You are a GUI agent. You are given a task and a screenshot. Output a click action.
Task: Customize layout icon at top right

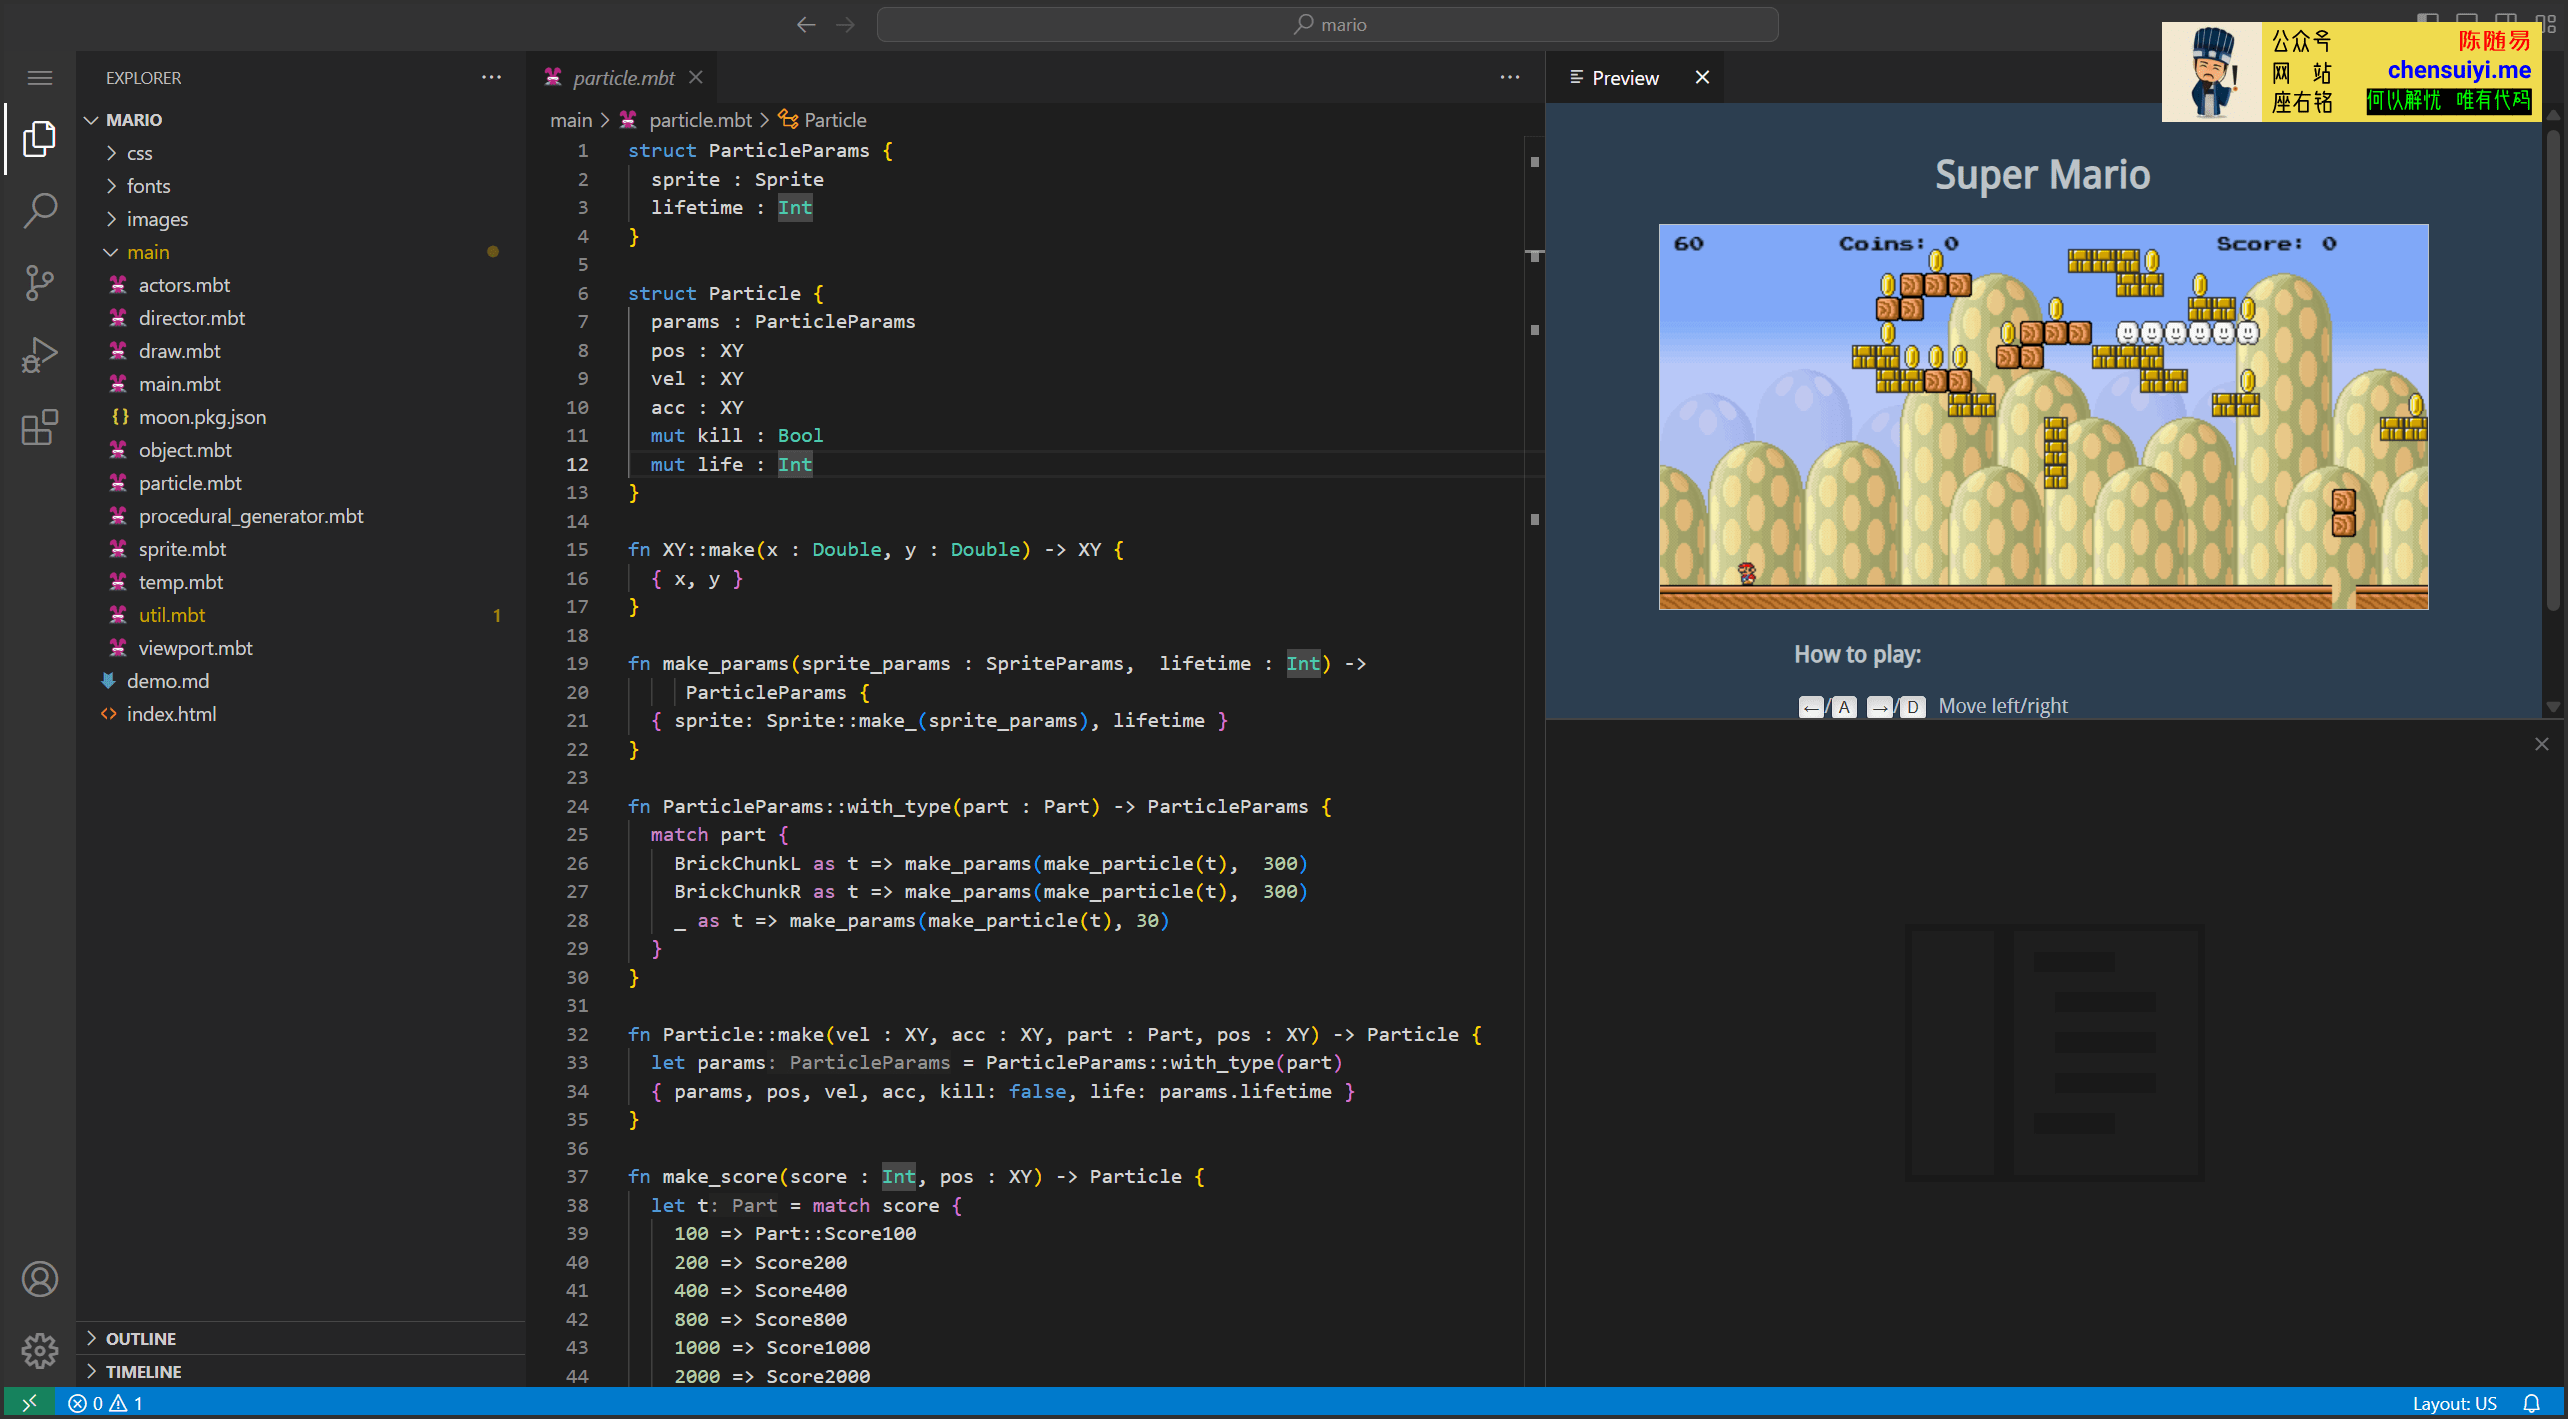[2546, 22]
